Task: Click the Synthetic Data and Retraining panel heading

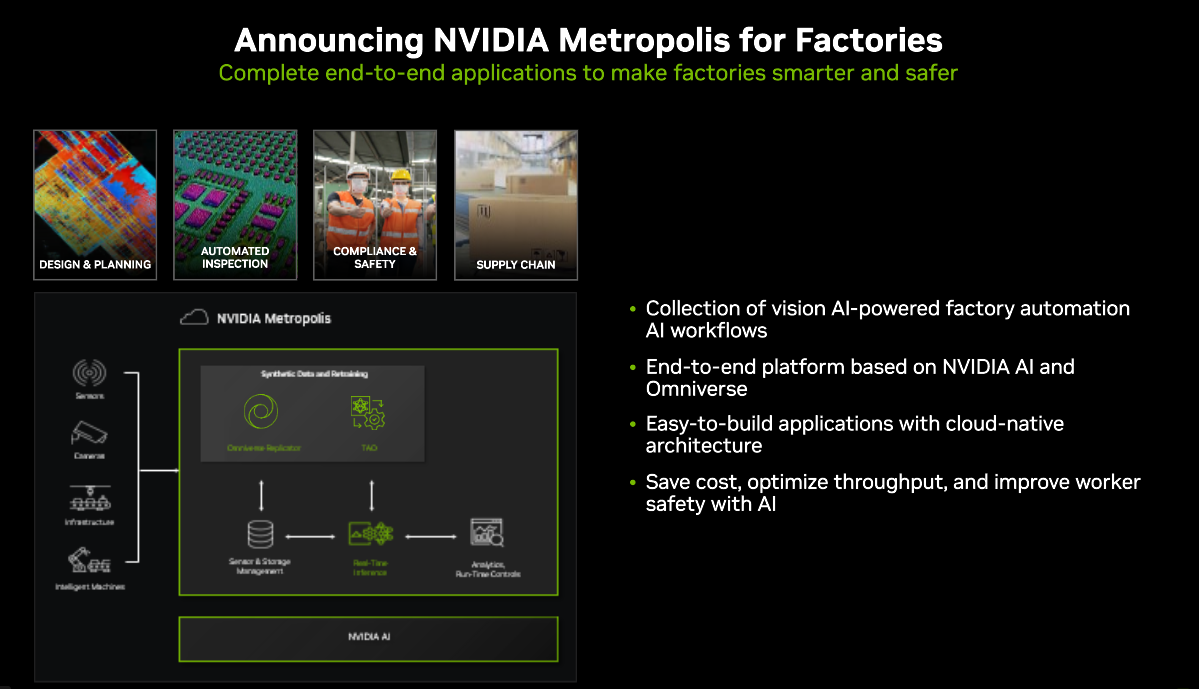Action: pos(314,374)
